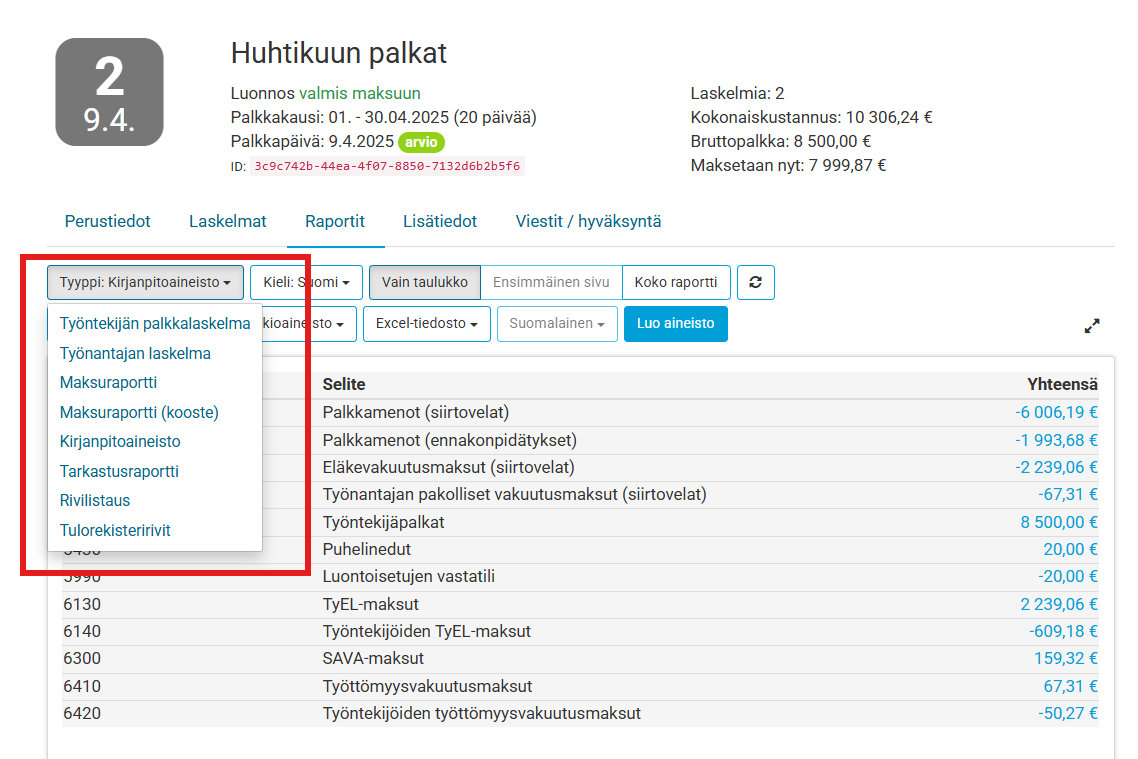Image resolution: width=1138 pixels, height=759 pixels.
Task: Click the 8 500,00 € Työntekijäpalkat amount
Action: tap(1059, 522)
